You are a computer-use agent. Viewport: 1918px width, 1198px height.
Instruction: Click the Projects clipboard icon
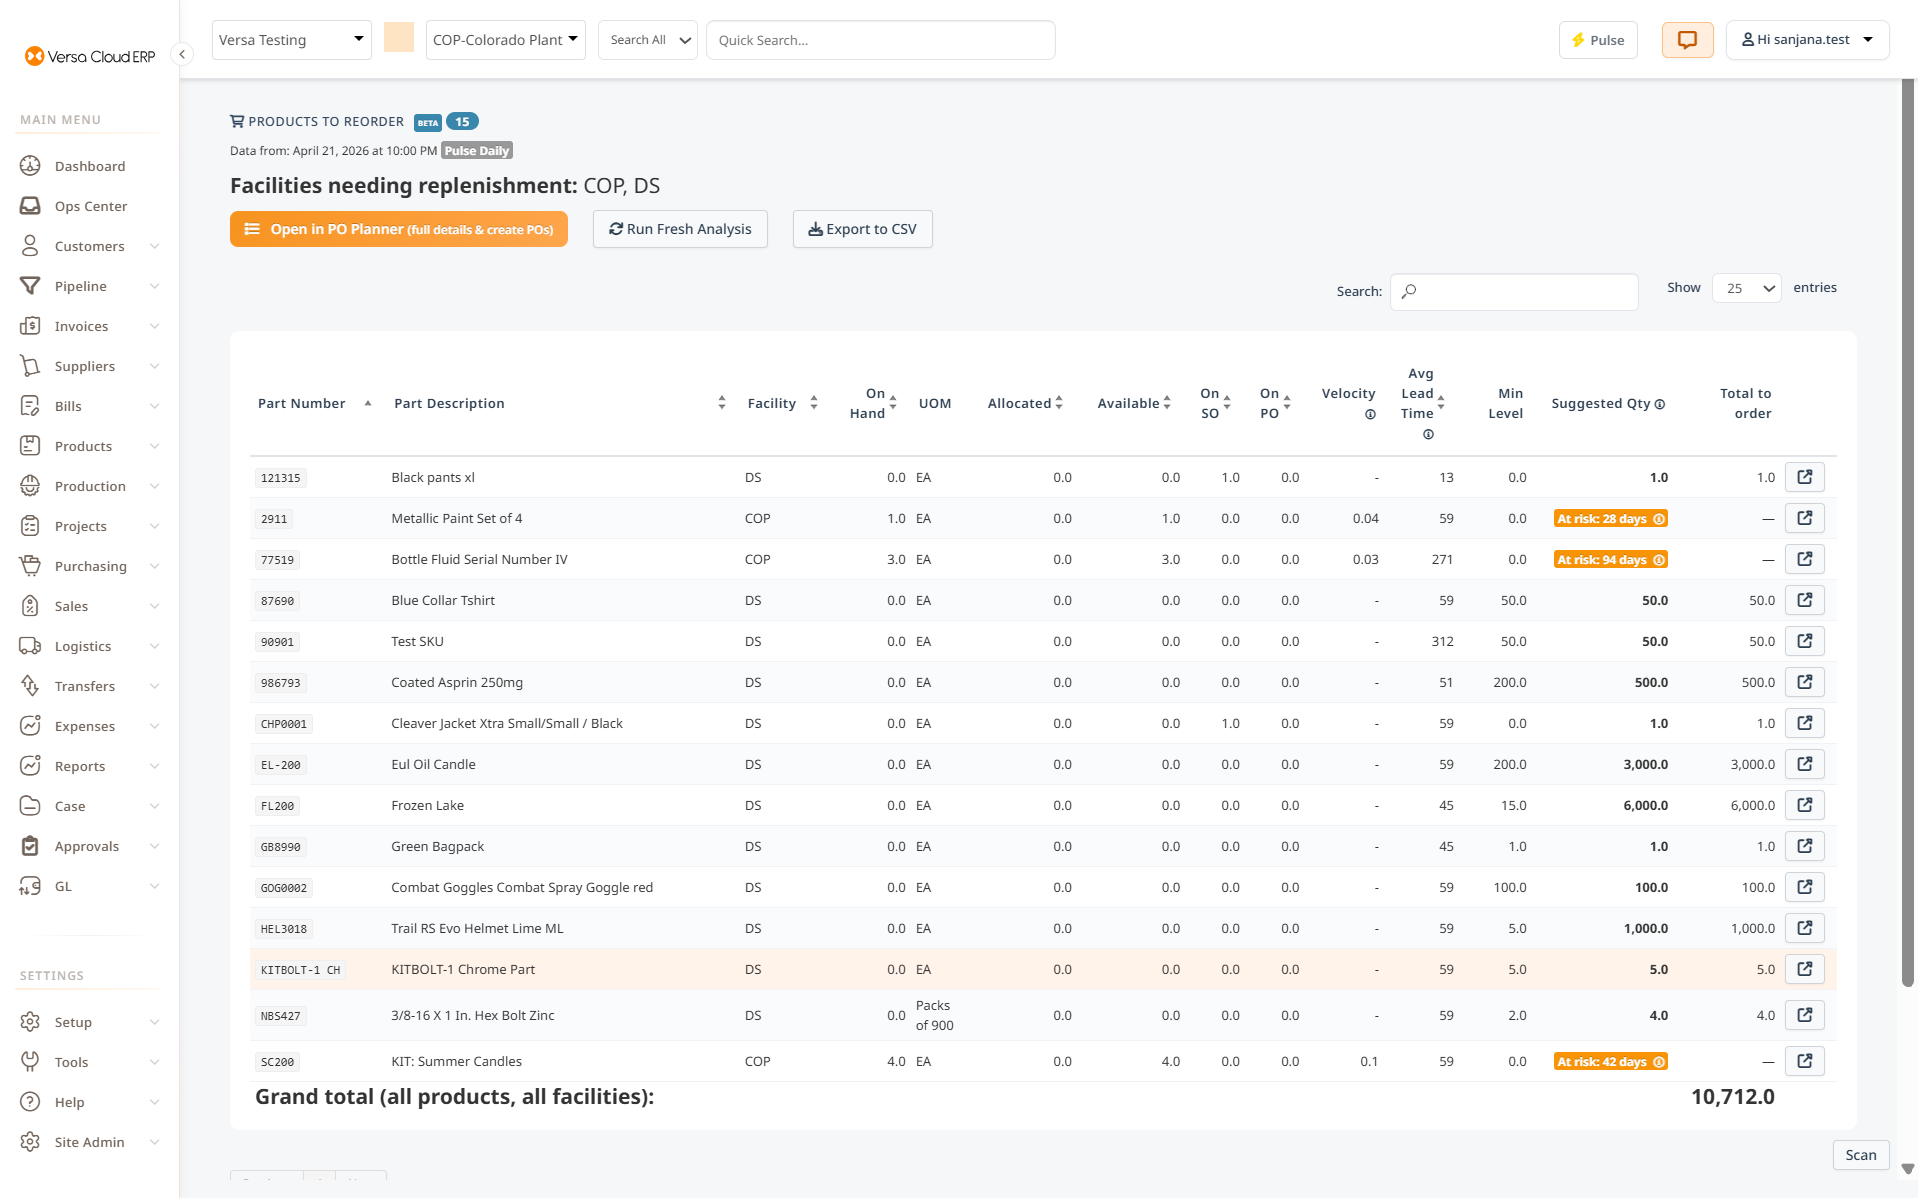point(30,526)
